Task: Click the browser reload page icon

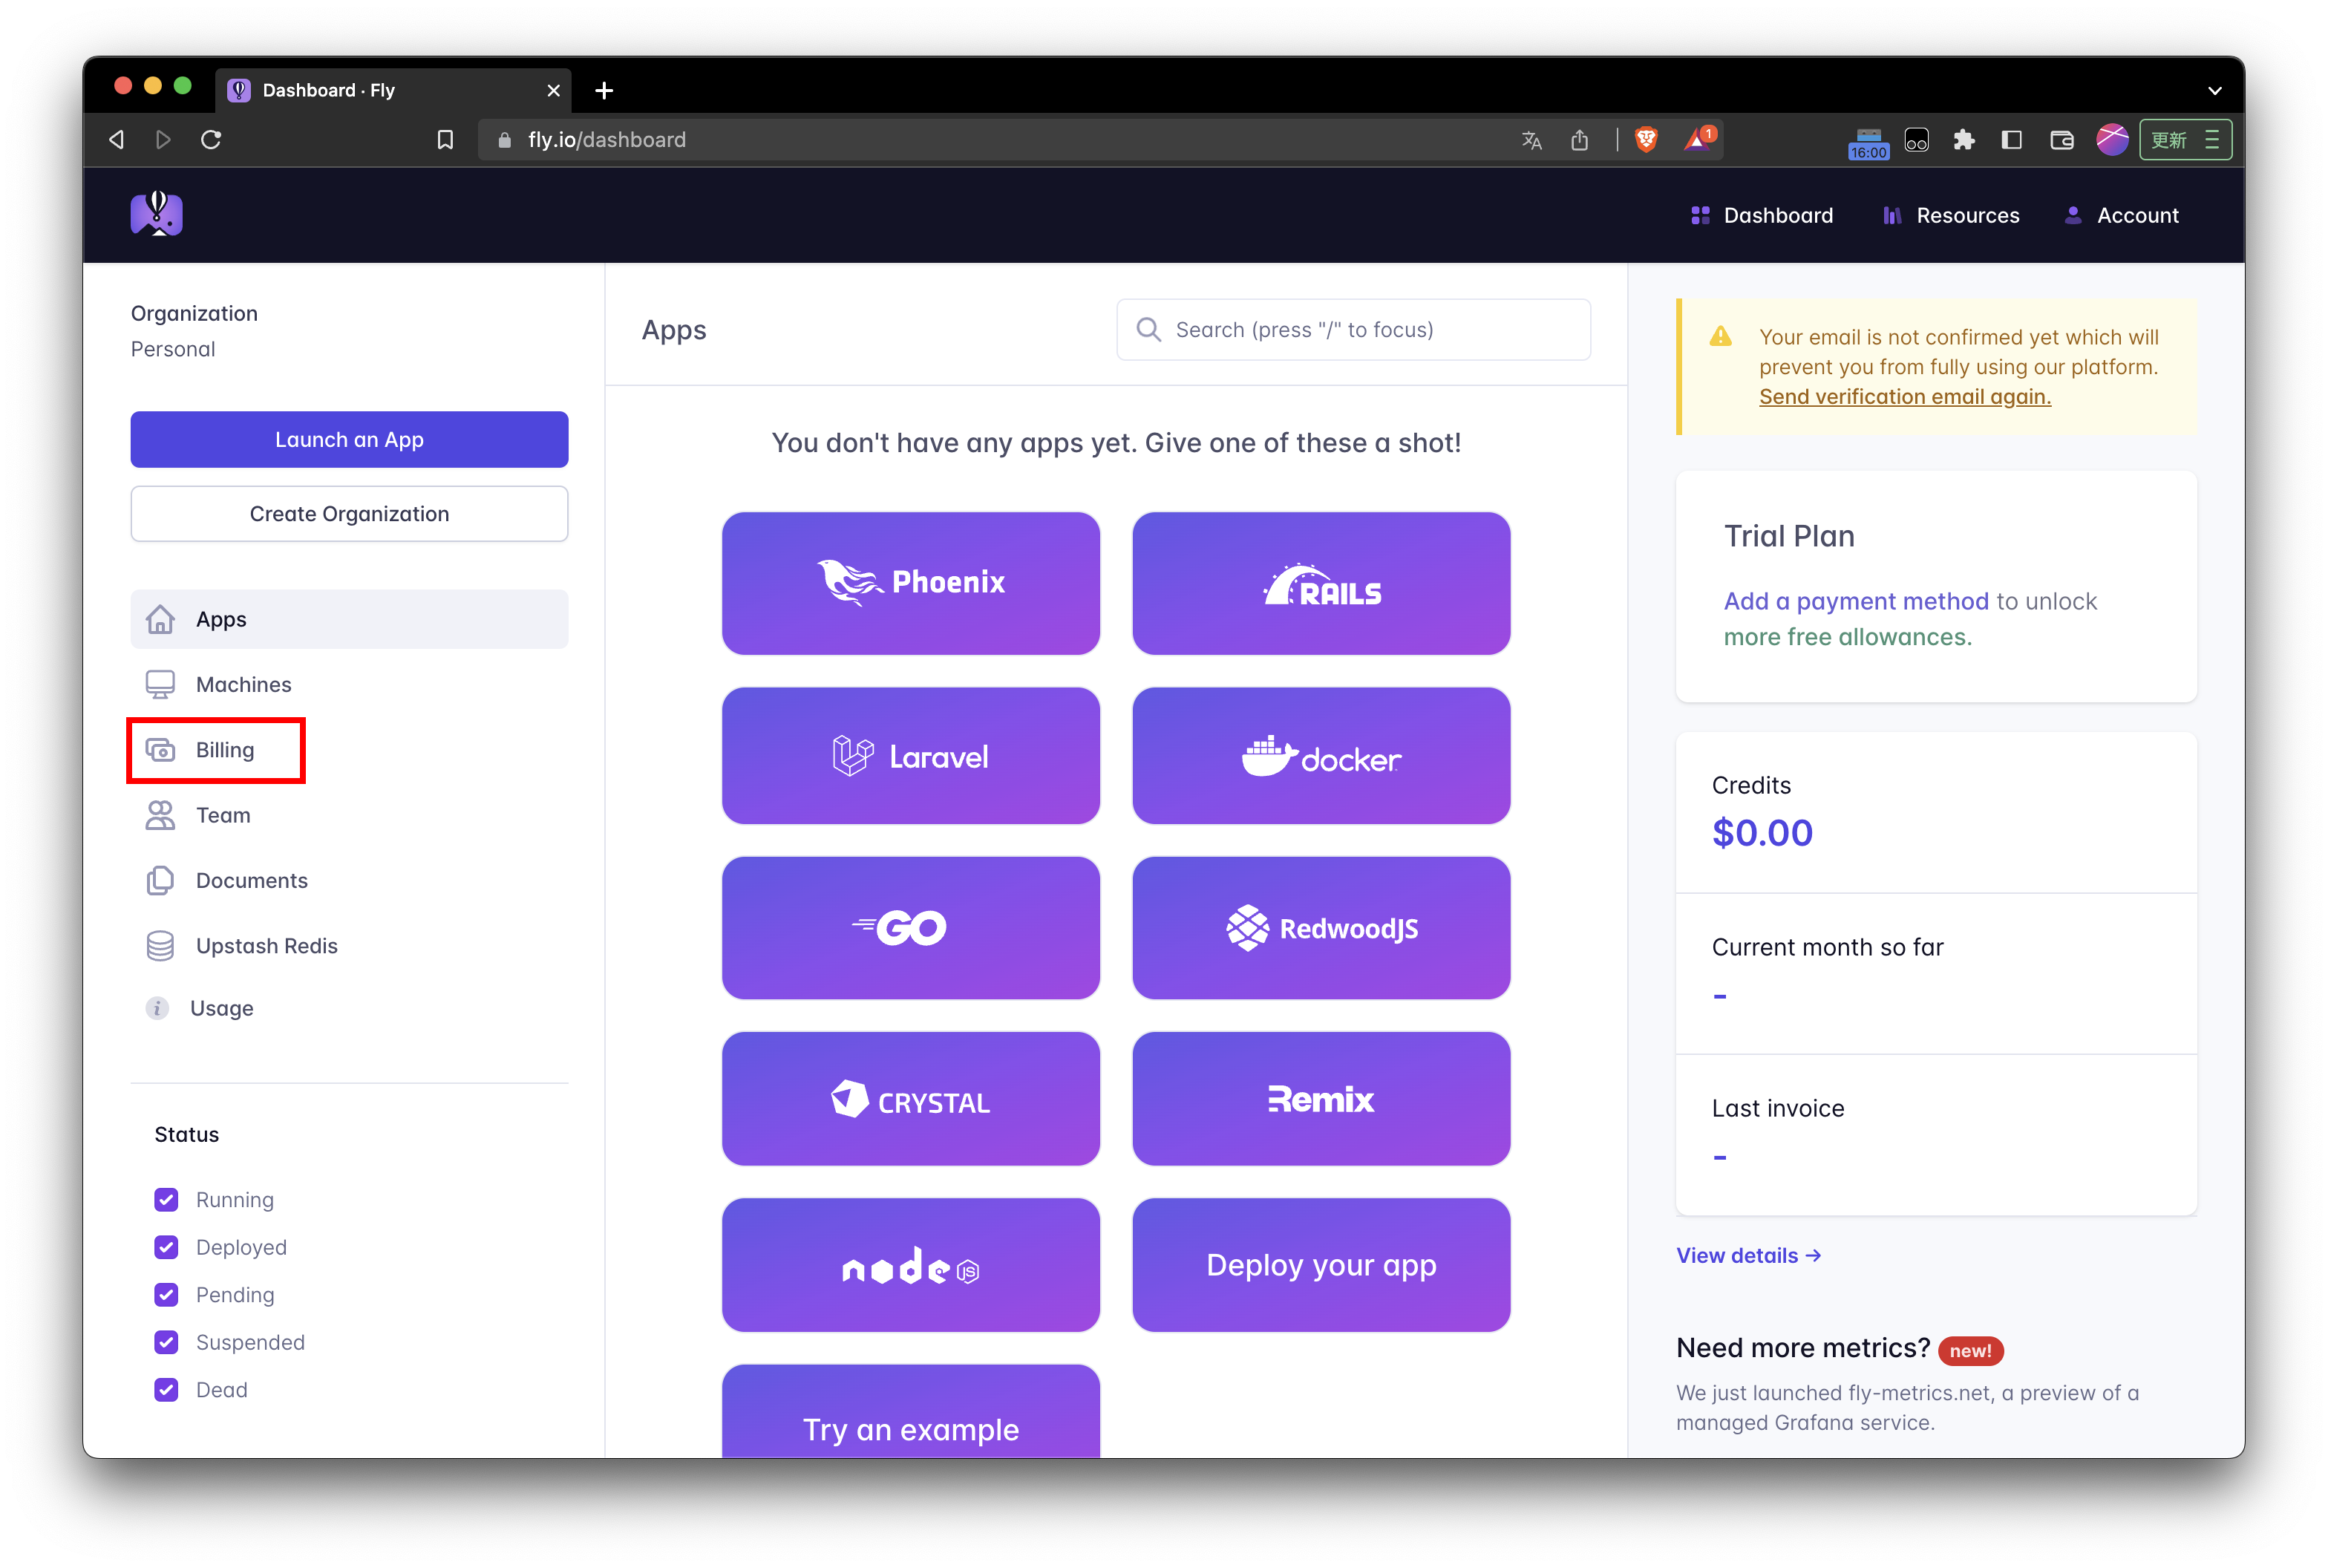Action: tap(211, 140)
